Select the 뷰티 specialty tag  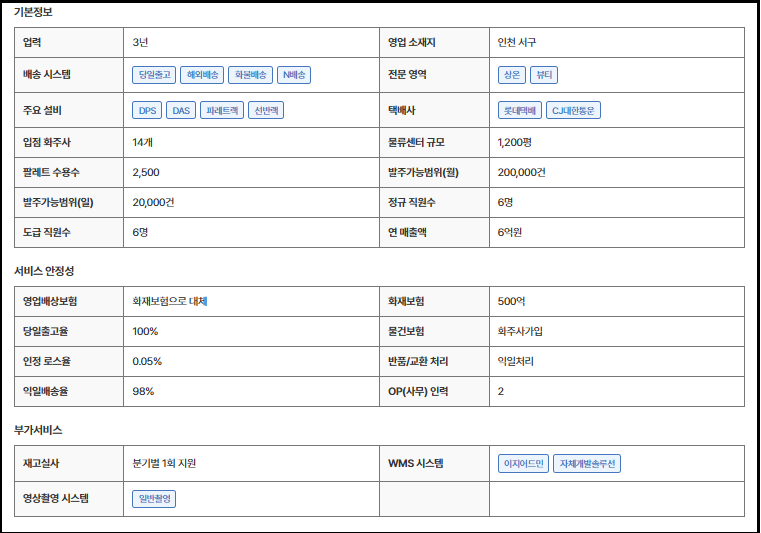(x=544, y=75)
